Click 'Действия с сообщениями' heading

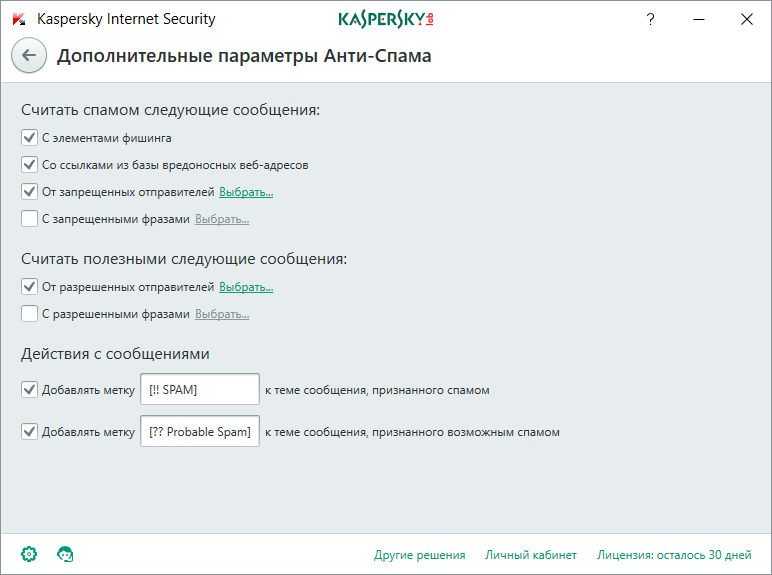pos(115,354)
